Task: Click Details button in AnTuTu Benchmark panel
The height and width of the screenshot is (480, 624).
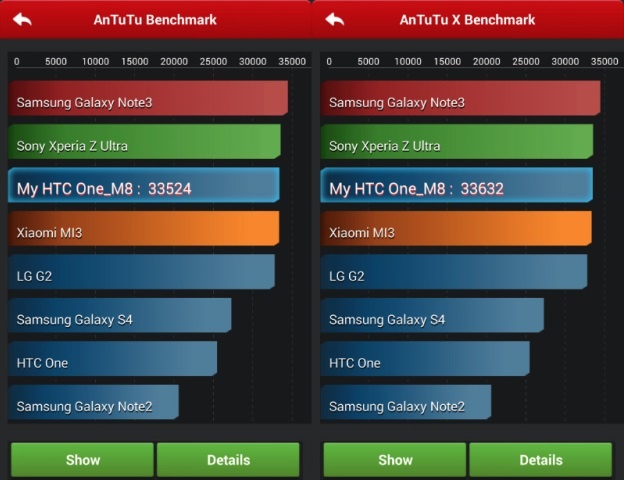Action: (228, 460)
